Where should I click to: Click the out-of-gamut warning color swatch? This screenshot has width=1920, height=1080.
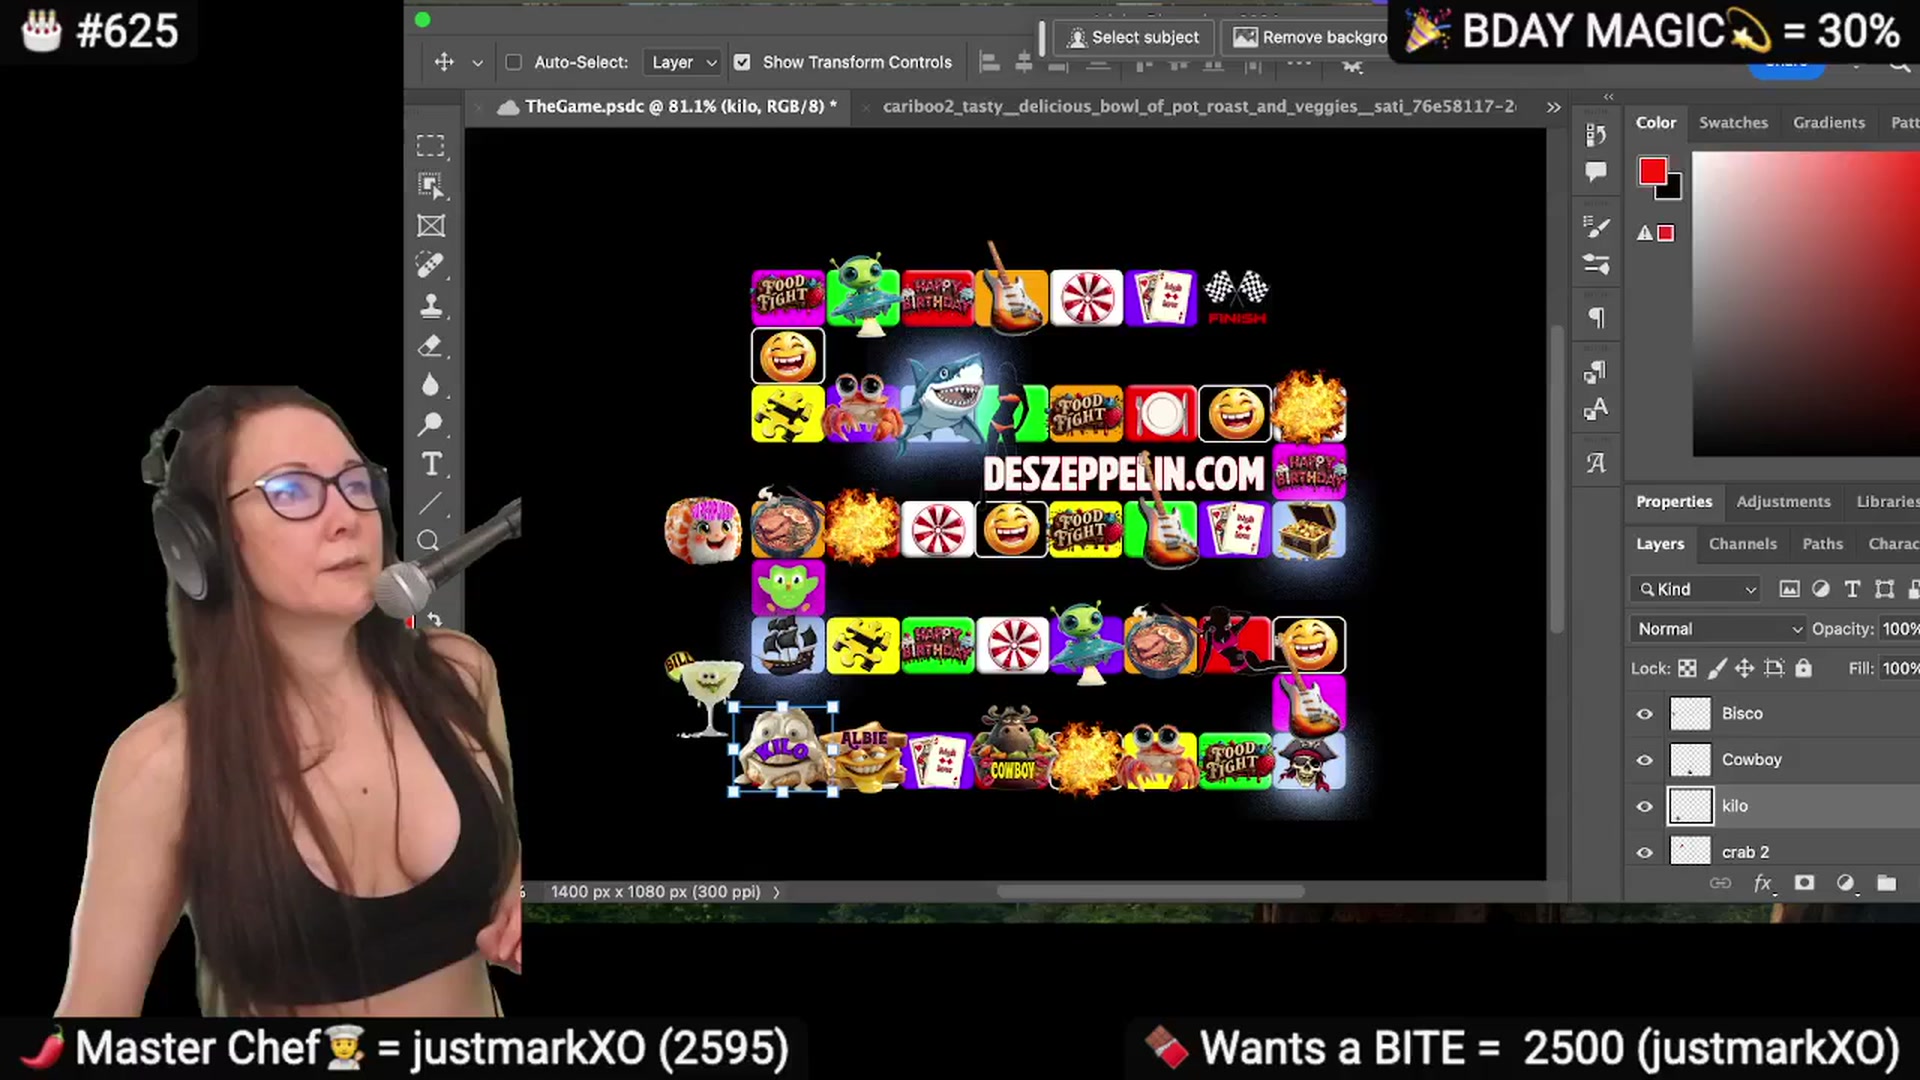pos(1665,233)
